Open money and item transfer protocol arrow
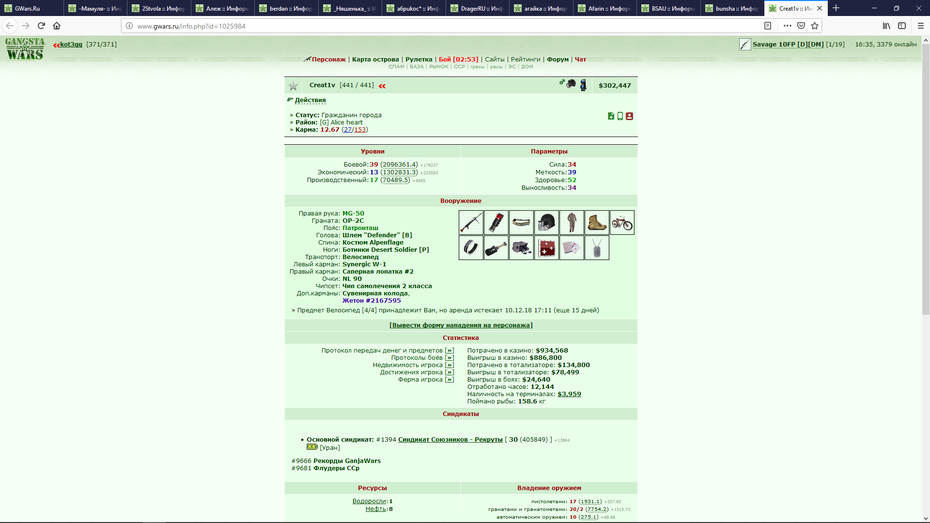This screenshot has width=930, height=523. click(x=449, y=350)
